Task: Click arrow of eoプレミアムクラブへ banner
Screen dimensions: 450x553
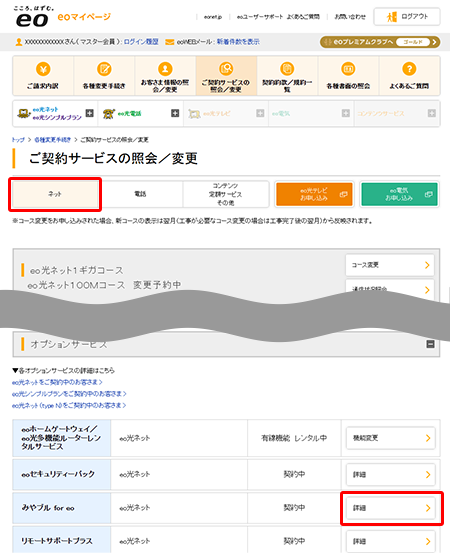Action: 434,42
